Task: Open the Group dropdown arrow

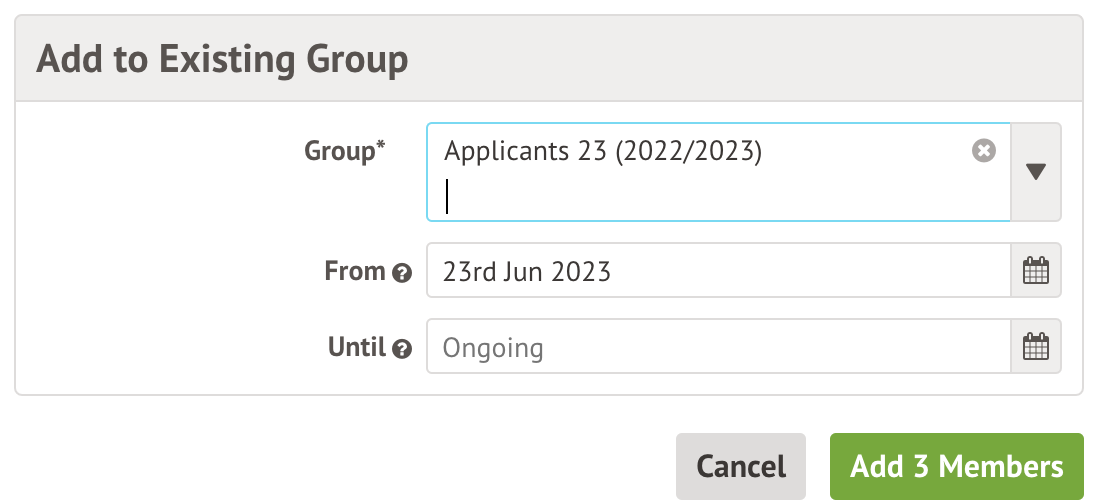Action: tap(1036, 172)
